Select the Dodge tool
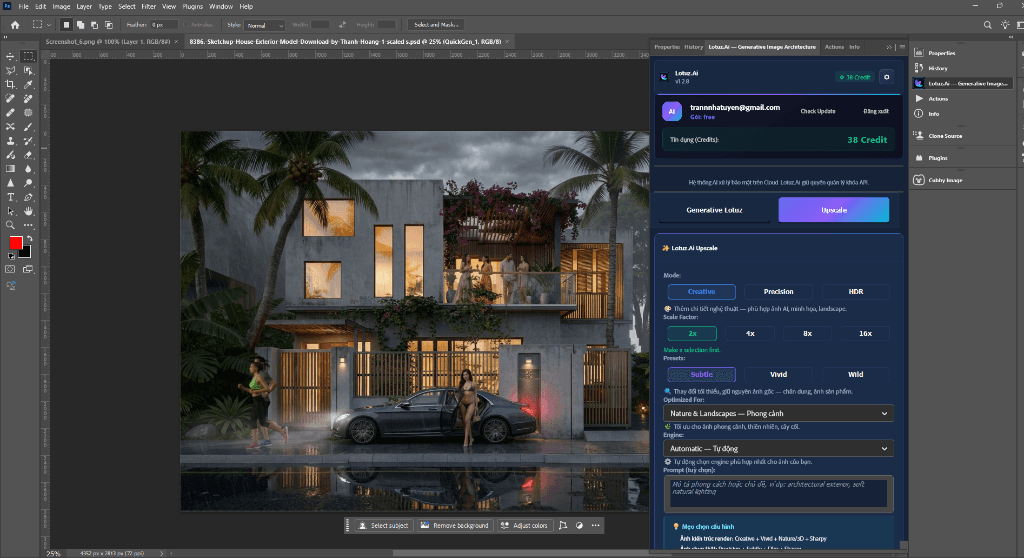Image resolution: width=1024 pixels, height=558 pixels. 28,183
